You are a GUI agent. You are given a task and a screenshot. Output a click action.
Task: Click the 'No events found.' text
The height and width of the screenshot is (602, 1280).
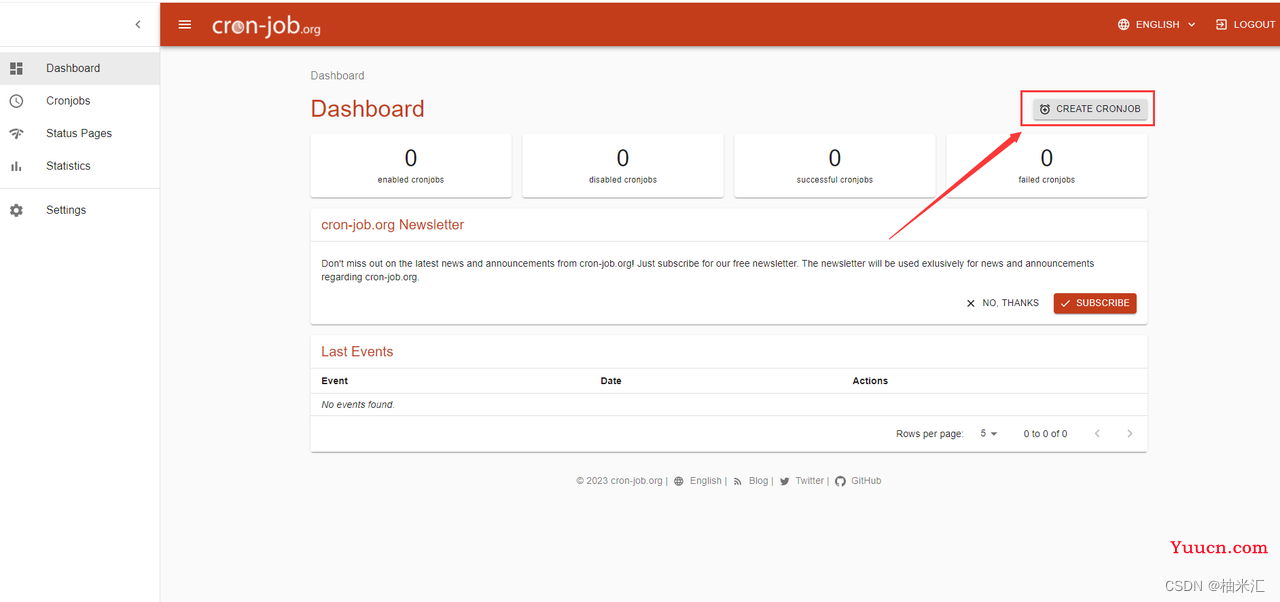pyautogui.click(x=358, y=405)
